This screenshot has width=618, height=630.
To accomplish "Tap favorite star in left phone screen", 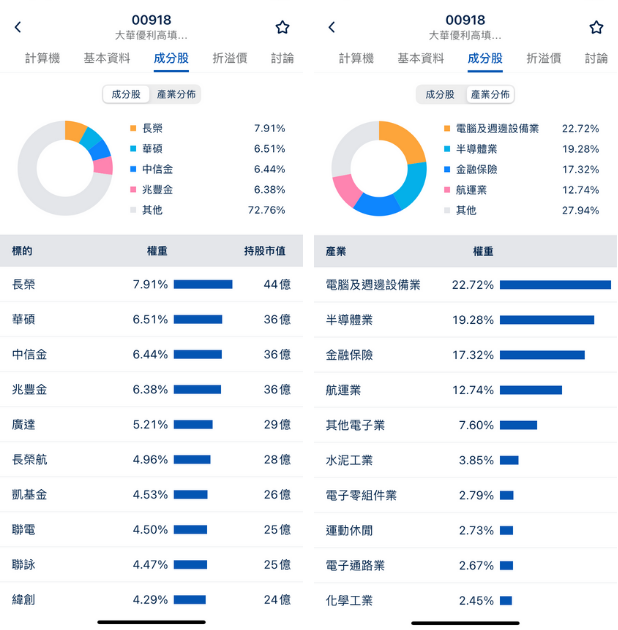I will click(282, 27).
